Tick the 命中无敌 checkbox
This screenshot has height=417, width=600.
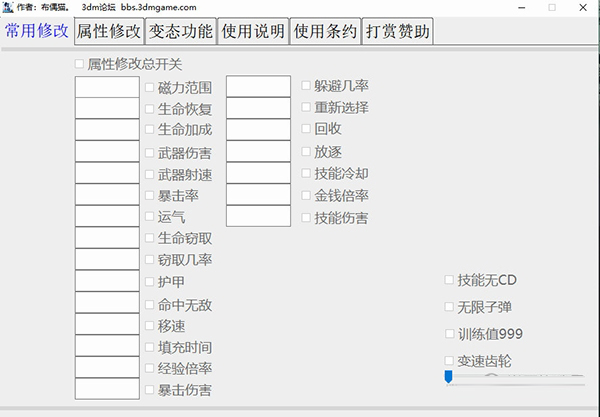[149, 305]
